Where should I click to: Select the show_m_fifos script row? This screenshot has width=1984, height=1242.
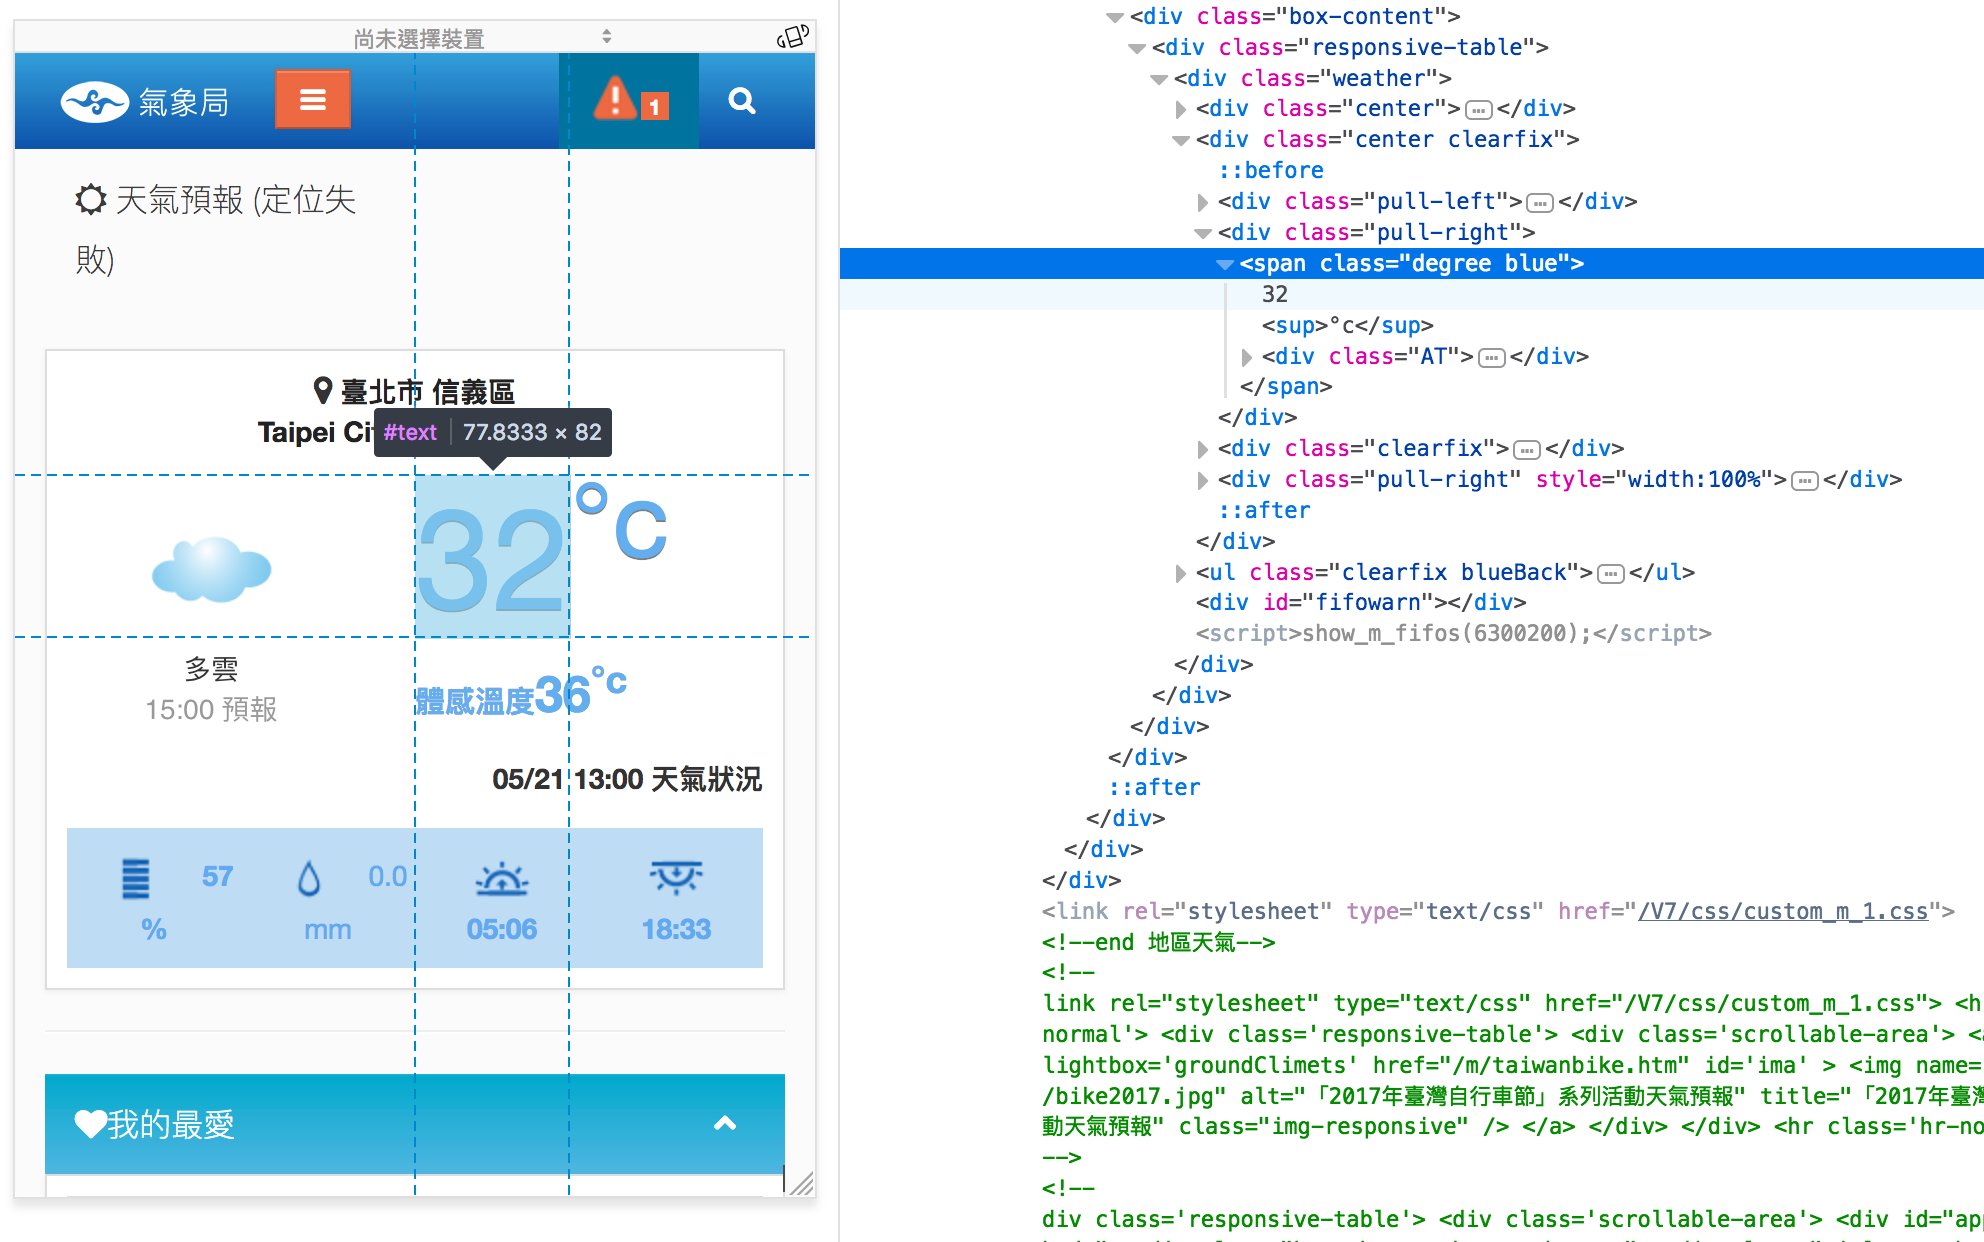pyautogui.click(x=1453, y=633)
